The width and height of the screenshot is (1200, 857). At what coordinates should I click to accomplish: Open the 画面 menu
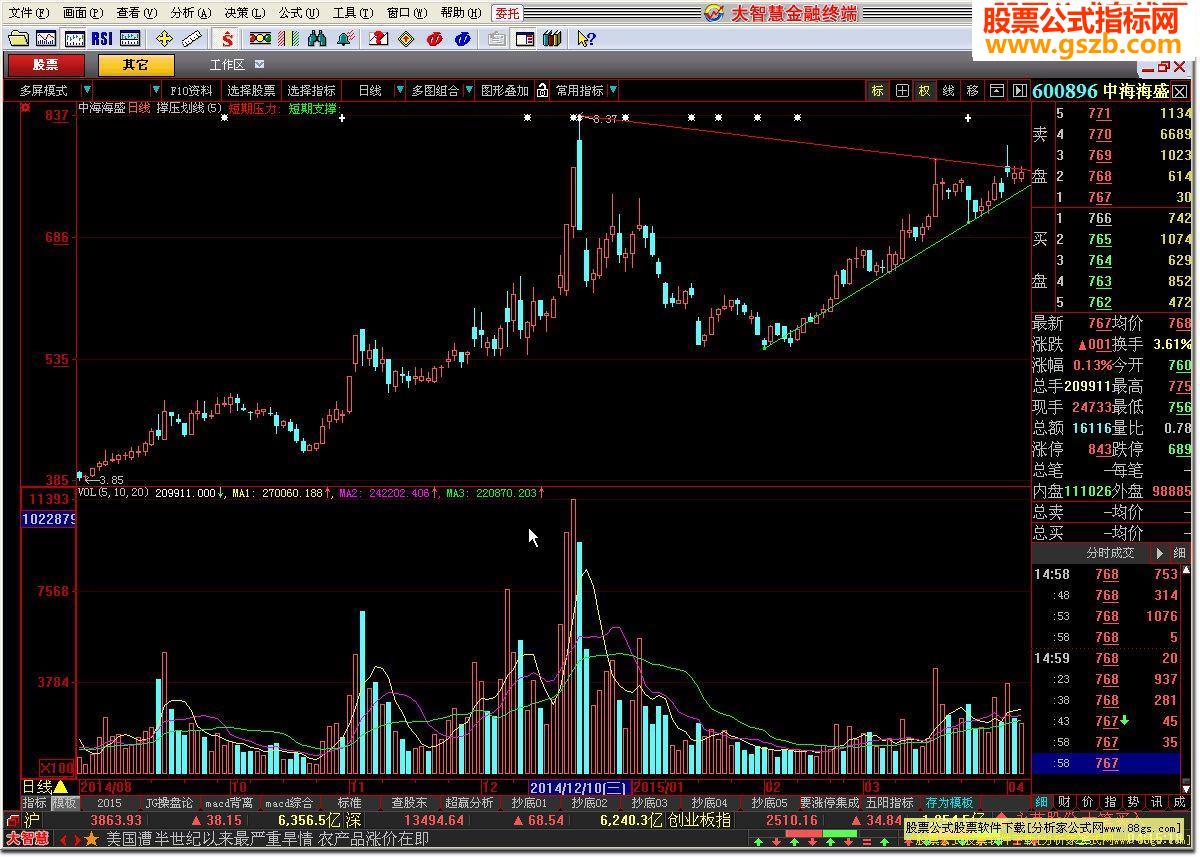coord(81,12)
